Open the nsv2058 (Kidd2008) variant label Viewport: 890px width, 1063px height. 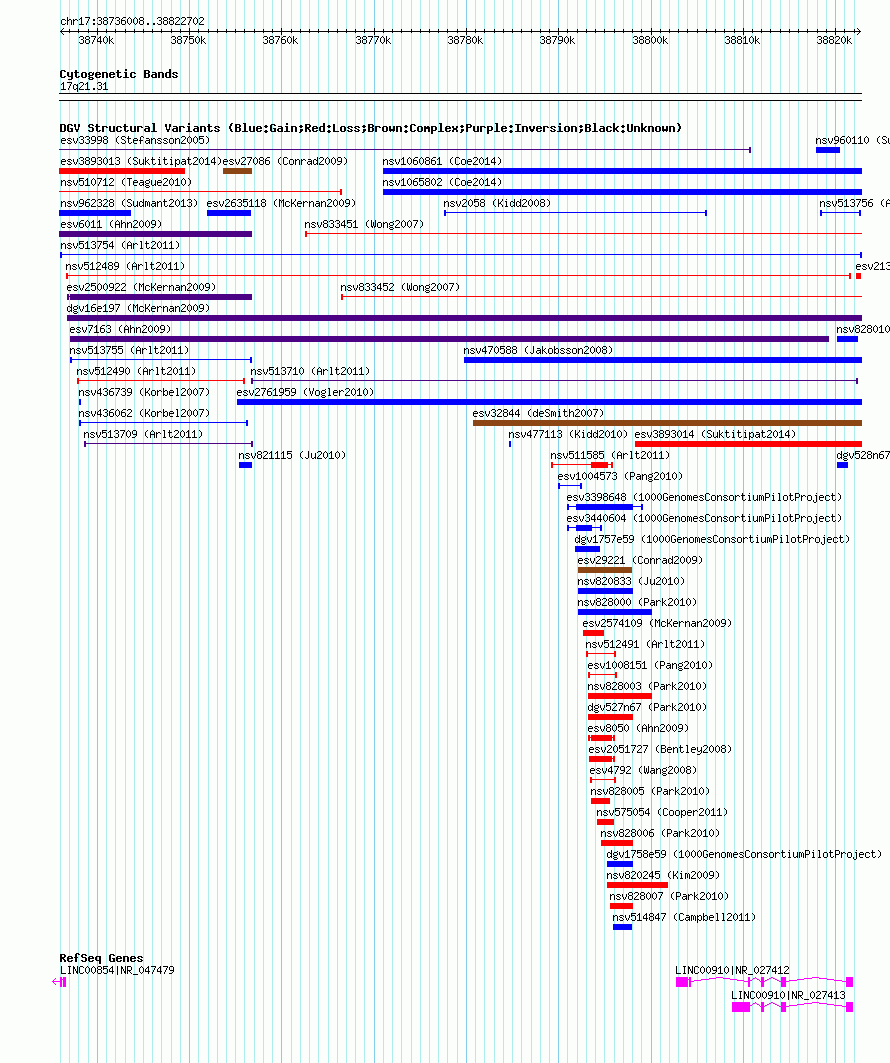pyautogui.click(x=497, y=203)
